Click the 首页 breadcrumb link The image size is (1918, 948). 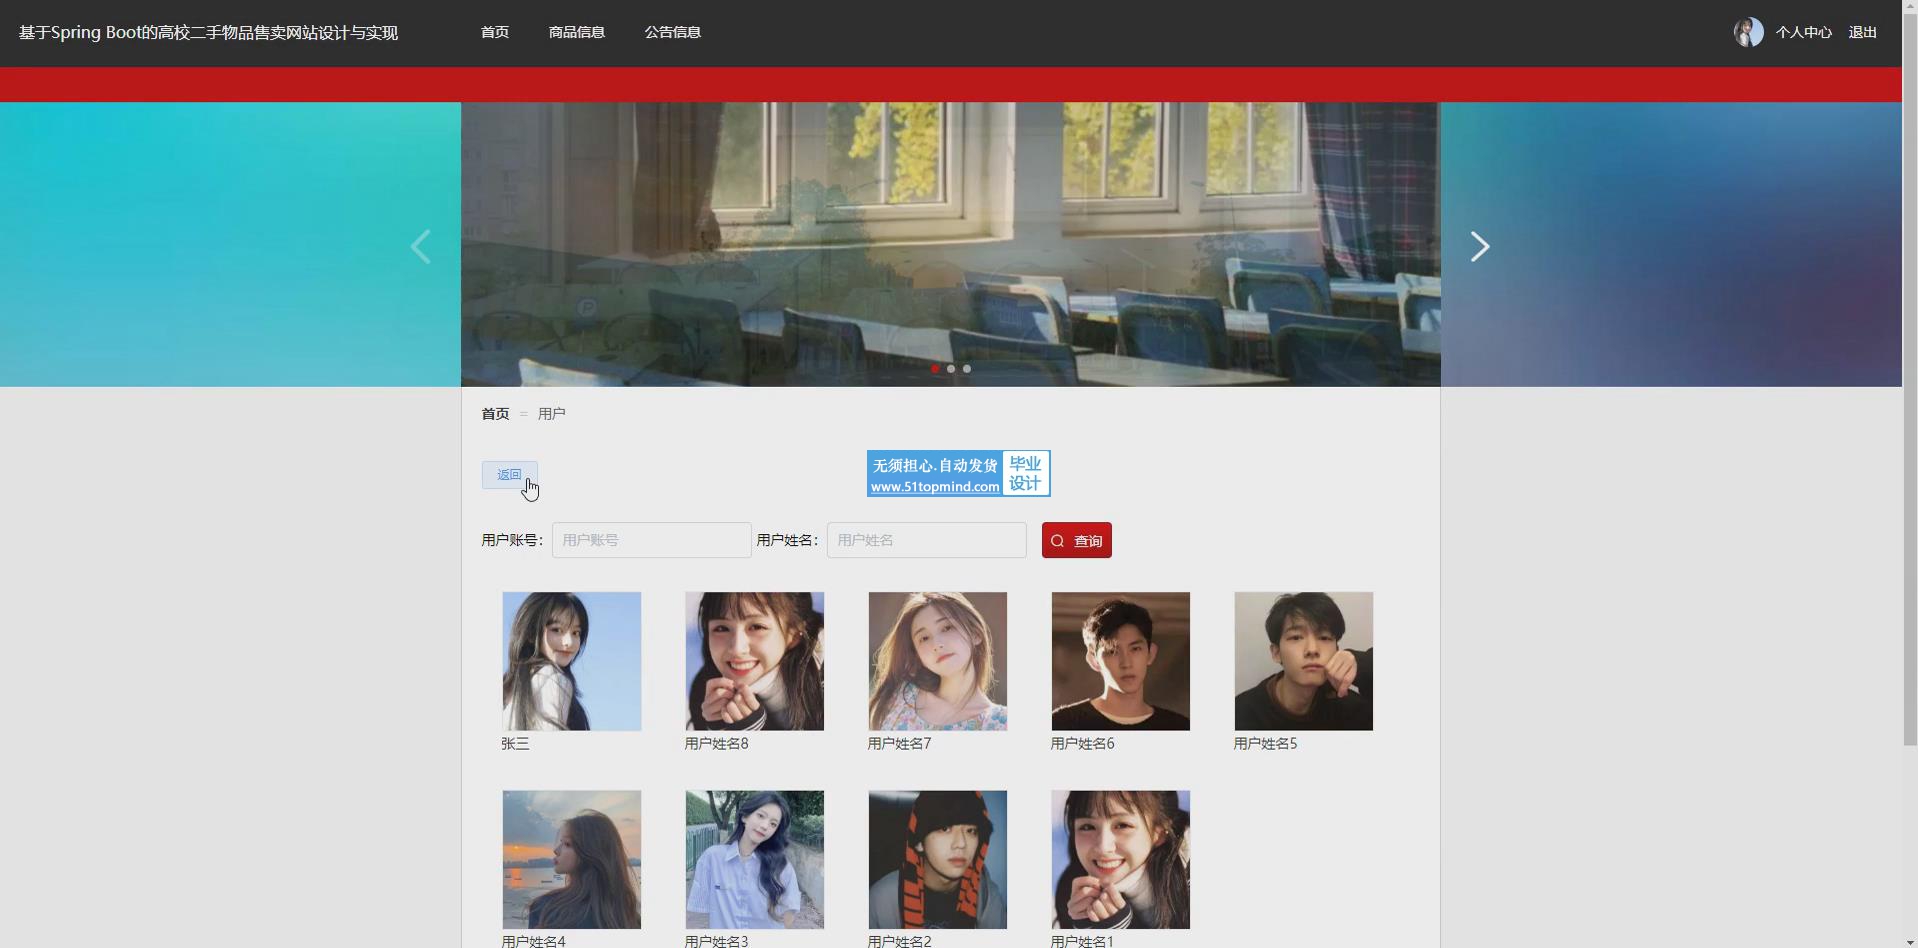495,413
